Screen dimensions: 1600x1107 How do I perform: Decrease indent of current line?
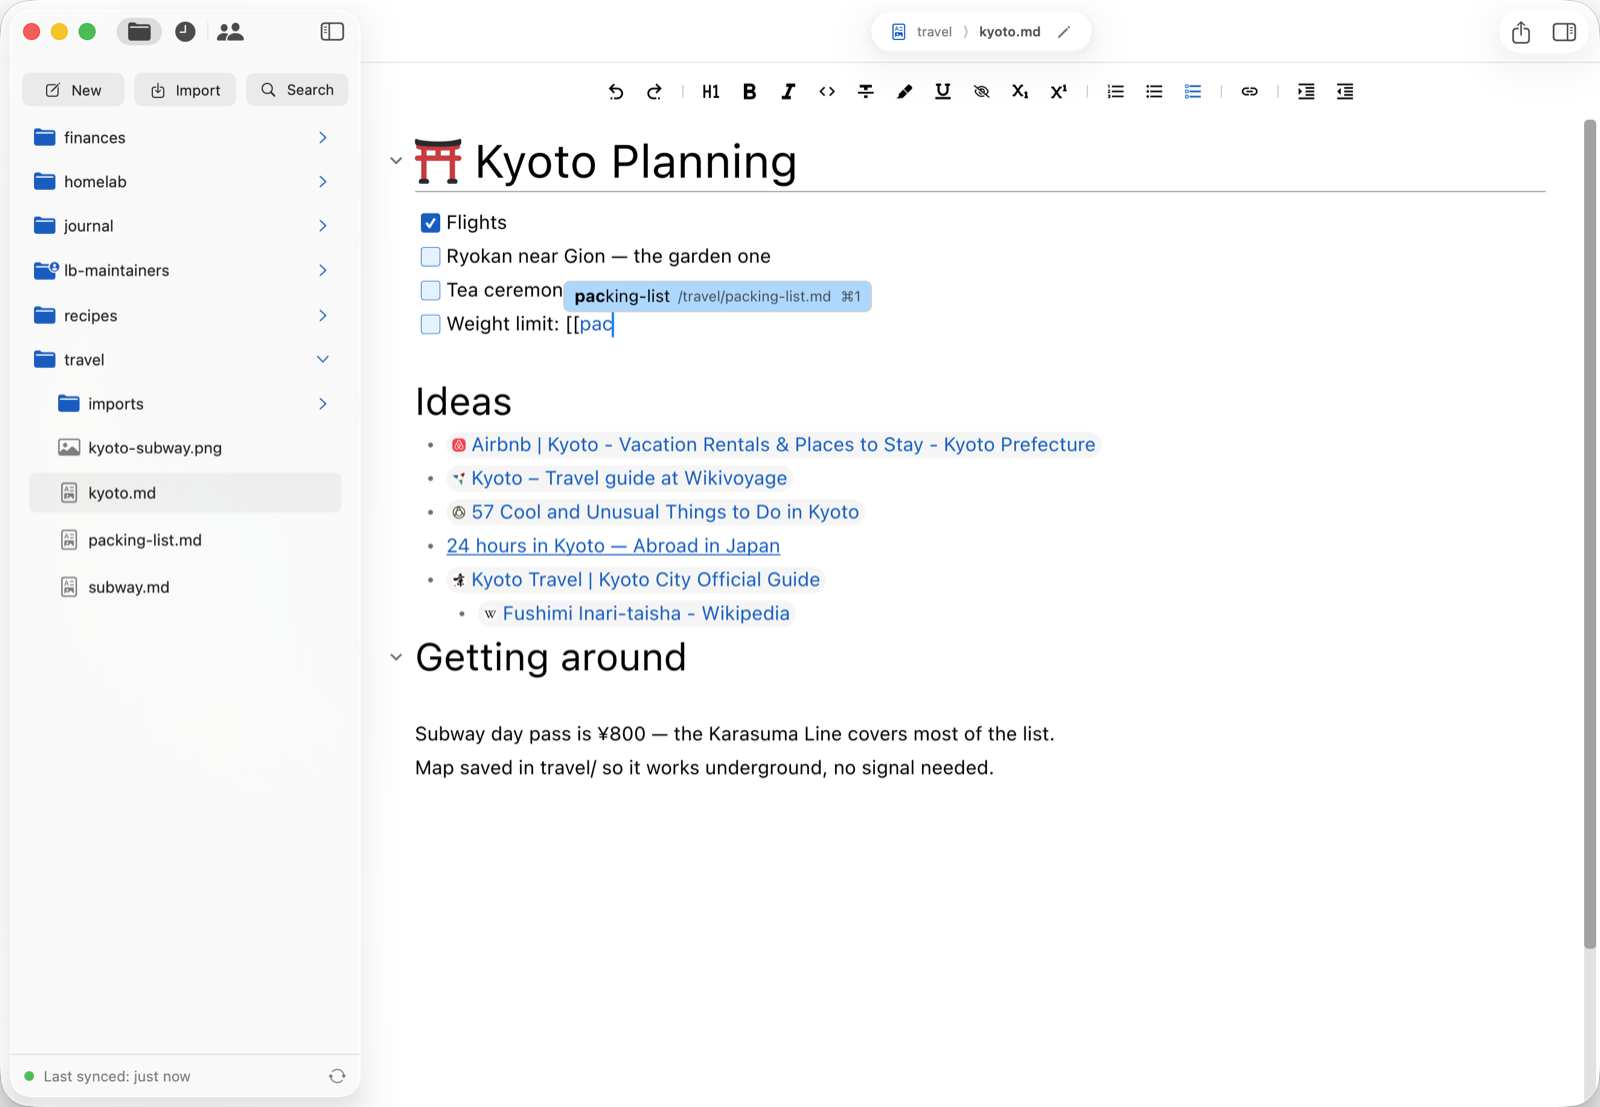(x=1345, y=91)
